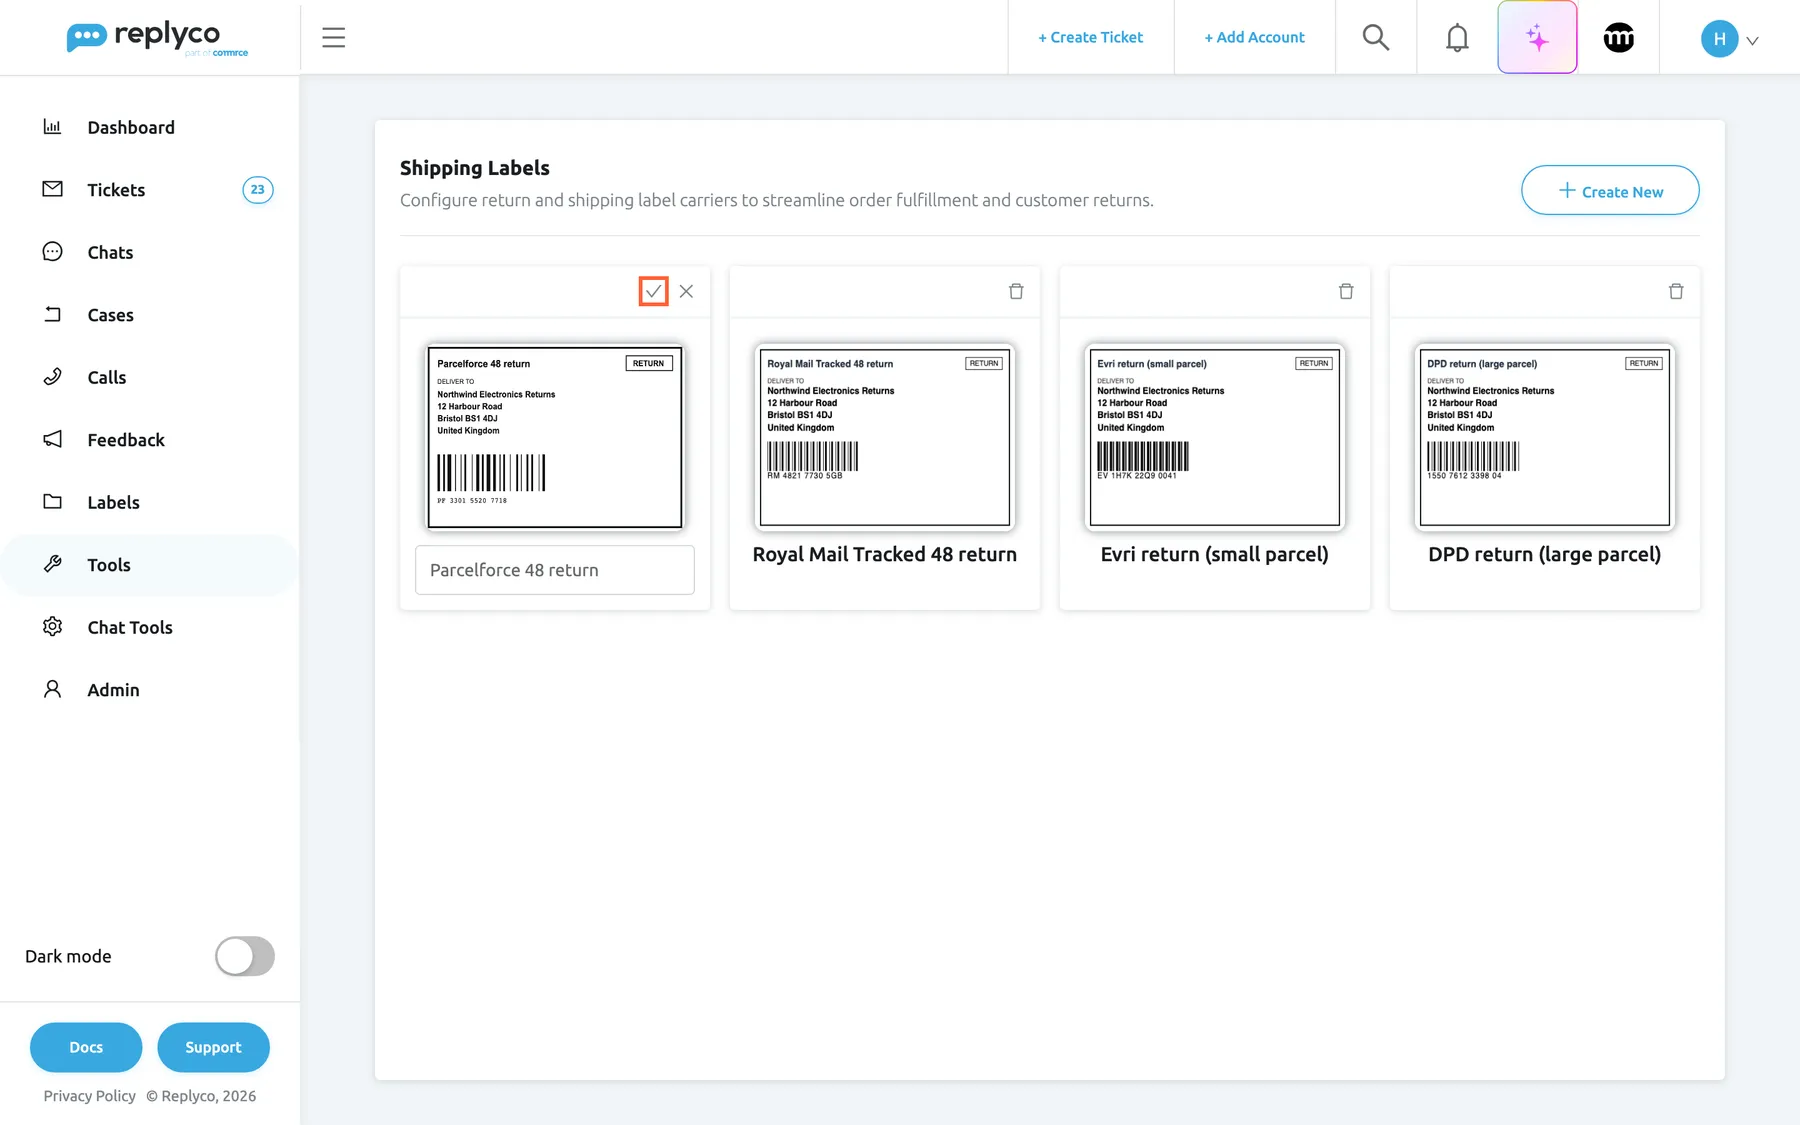Click the Feedback megaphone icon

pyautogui.click(x=52, y=439)
